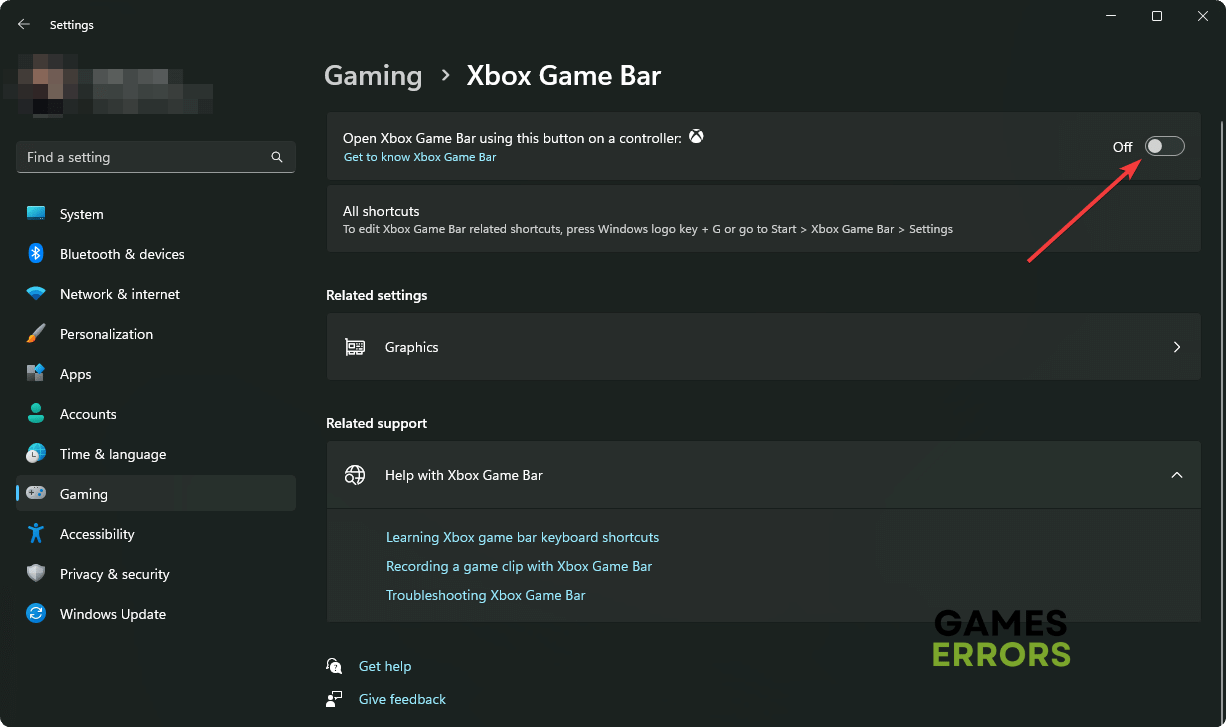
Task: Click the Find a setting search box
Action: click(x=145, y=157)
